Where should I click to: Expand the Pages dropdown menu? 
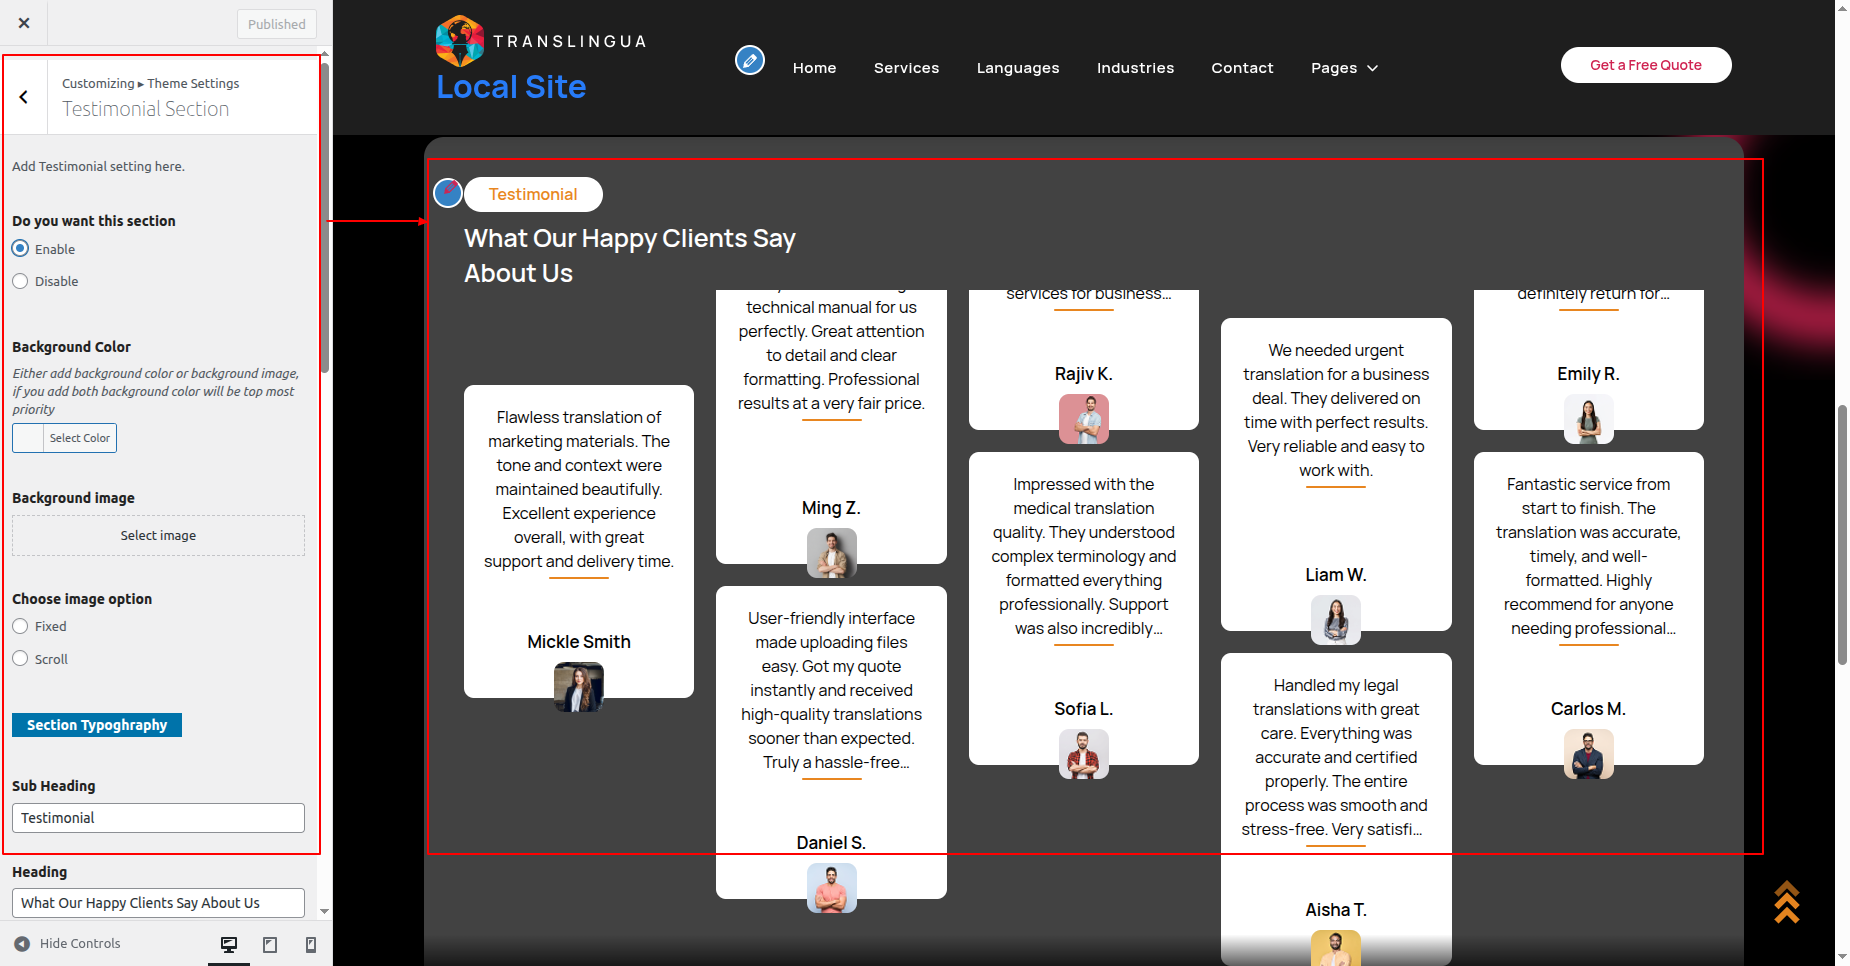(x=1344, y=68)
